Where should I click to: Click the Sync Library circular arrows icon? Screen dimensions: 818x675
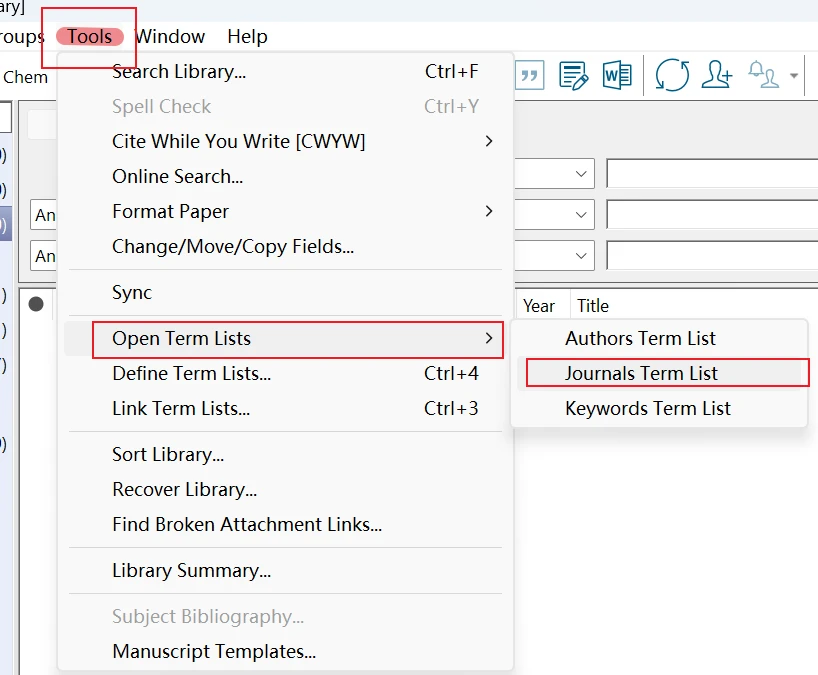pos(672,75)
